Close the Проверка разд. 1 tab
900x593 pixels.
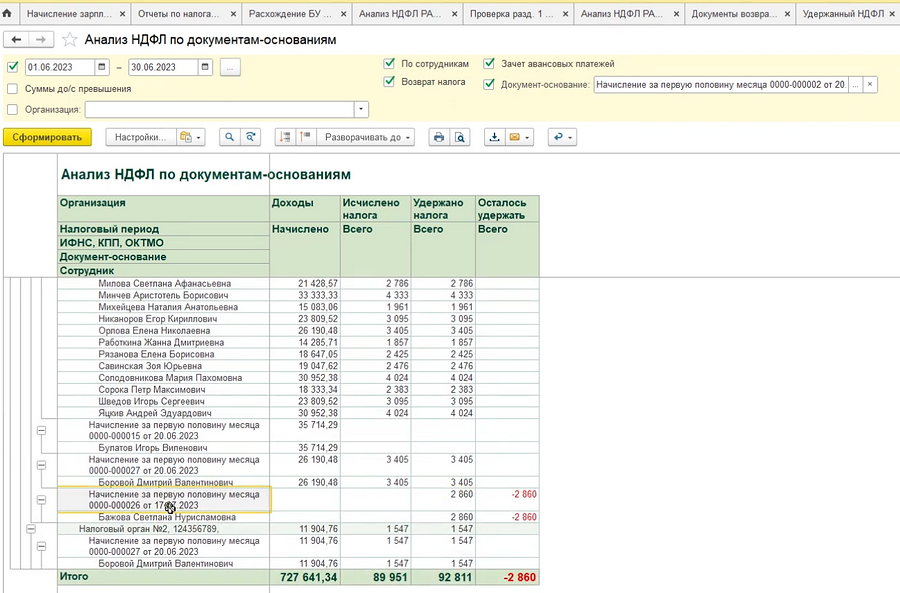tap(565, 14)
